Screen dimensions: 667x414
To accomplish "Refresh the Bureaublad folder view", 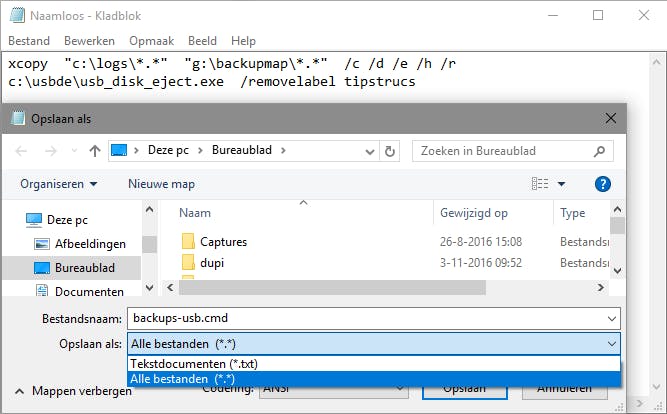I will [389, 151].
